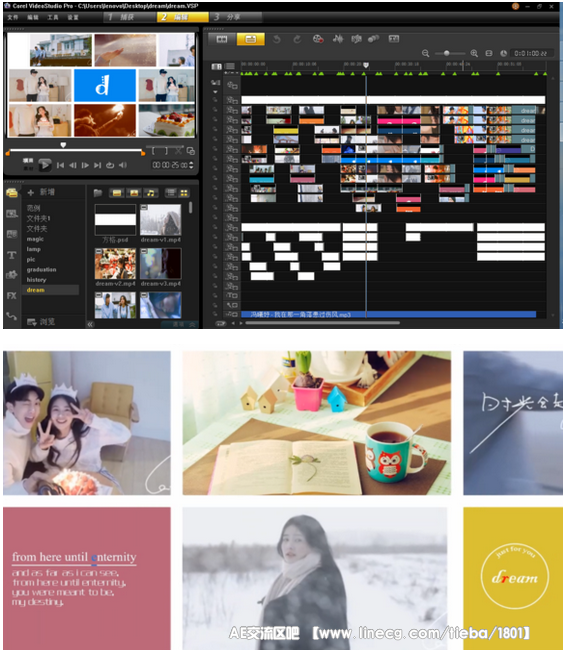Click the timecode up/down stepper
This screenshot has height=650, width=565.
coord(191,165)
